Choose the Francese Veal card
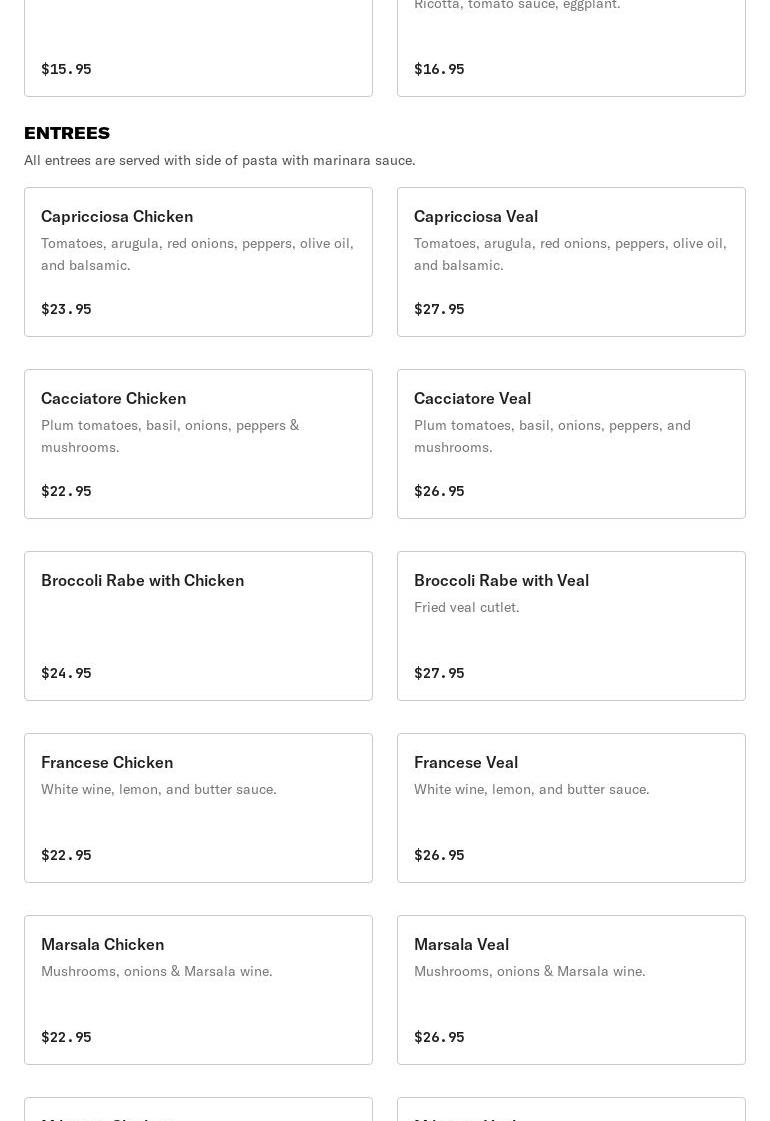770x1121 pixels. pyautogui.click(x=571, y=808)
